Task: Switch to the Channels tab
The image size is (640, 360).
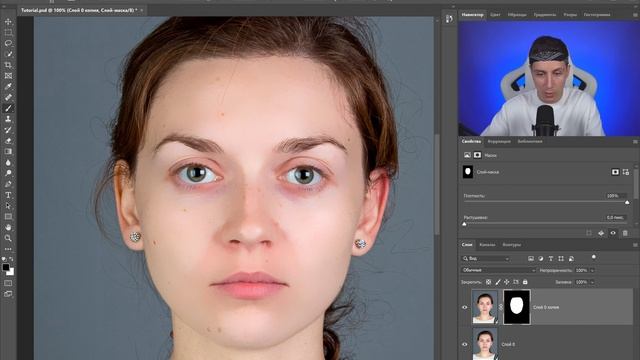Action: click(x=487, y=245)
